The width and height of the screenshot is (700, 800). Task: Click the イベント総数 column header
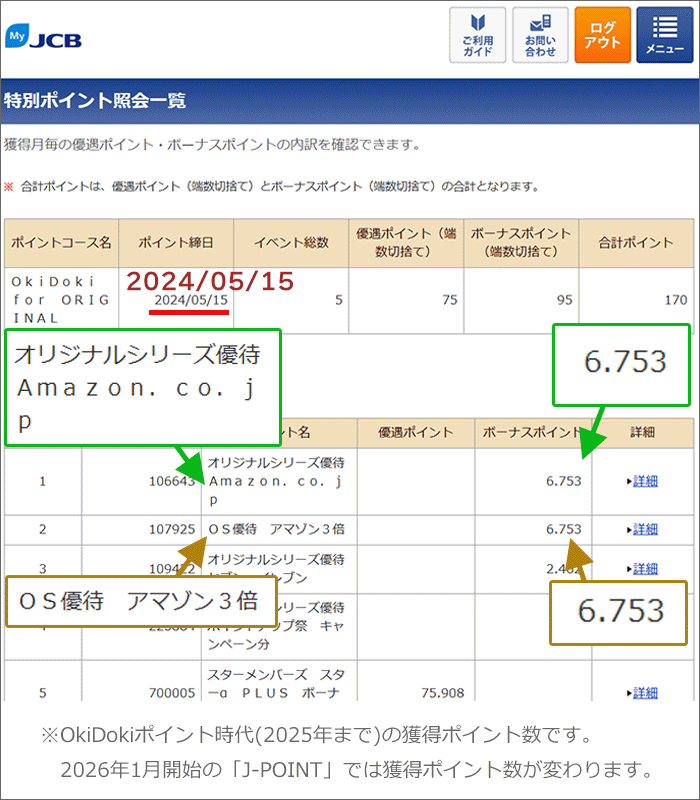(291, 243)
